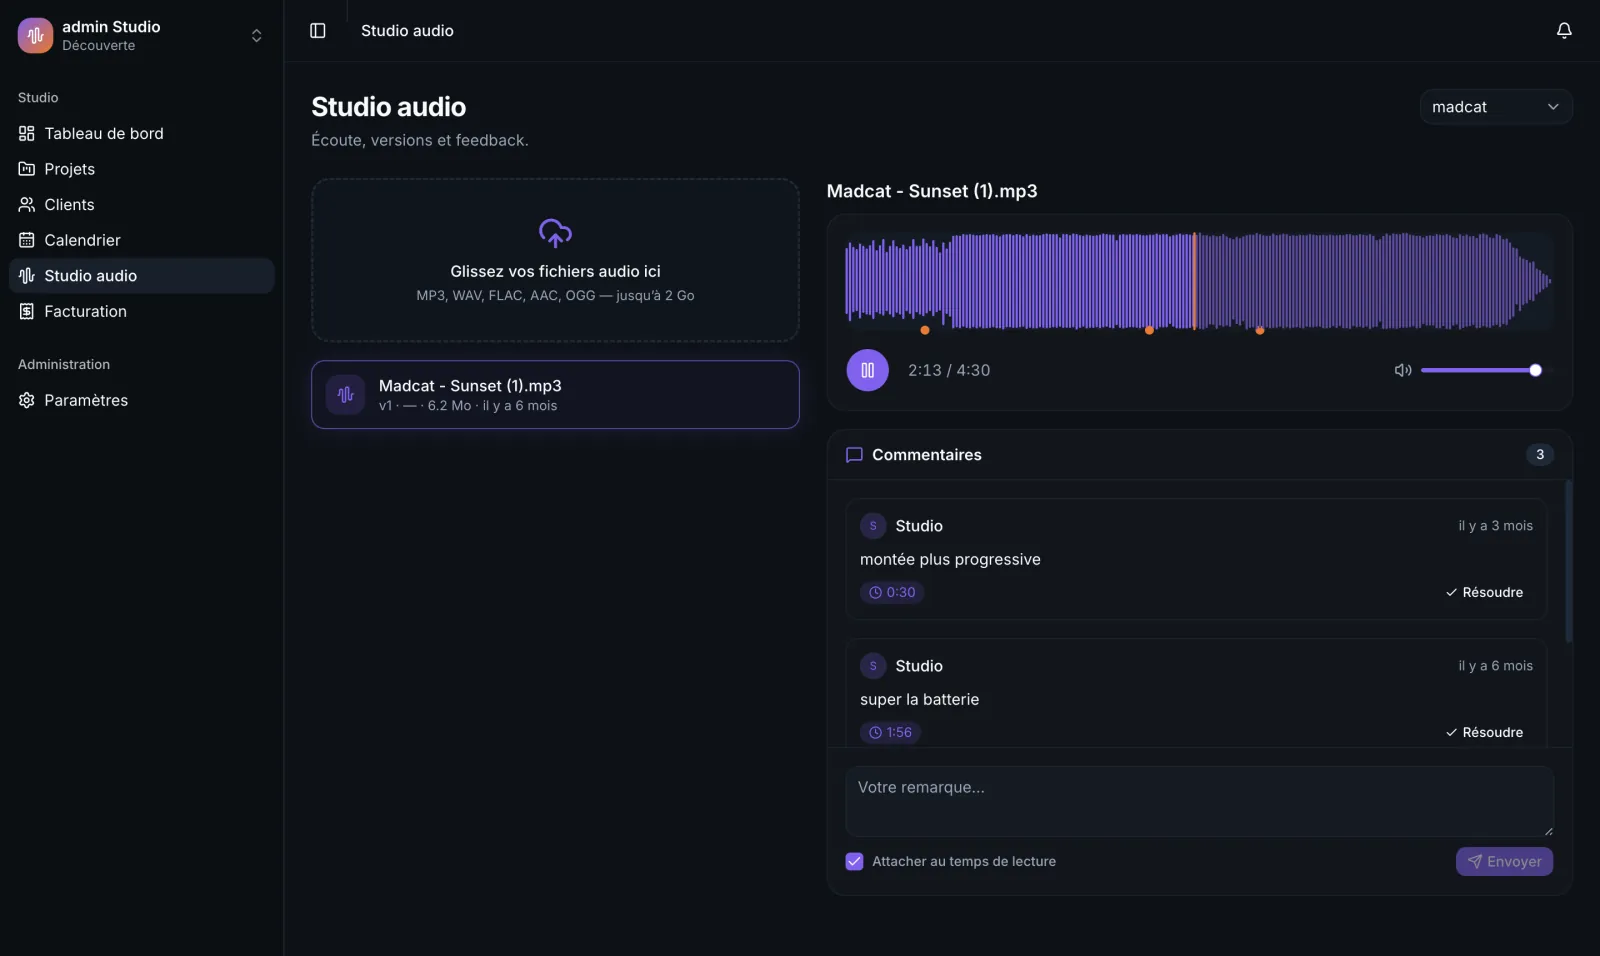Click the orange marker near 1:56
This screenshot has height=956, width=1600.
1149,330
